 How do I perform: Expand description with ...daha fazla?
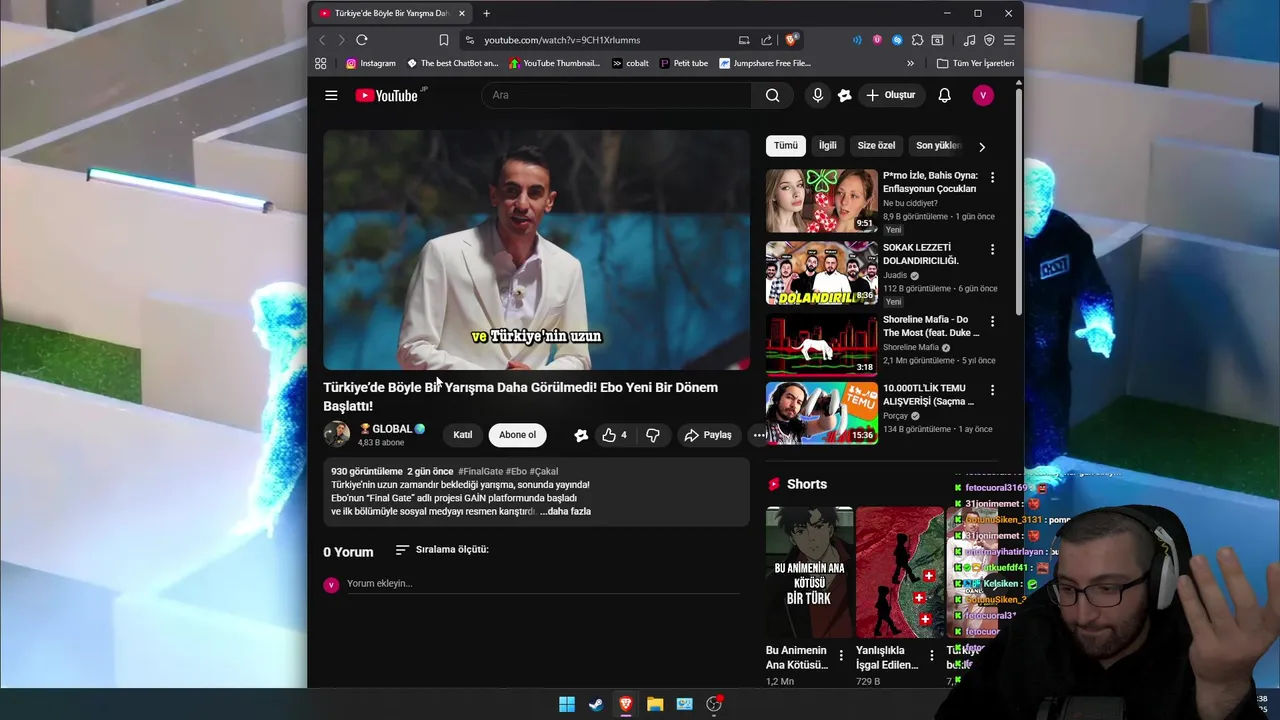point(565,511)
